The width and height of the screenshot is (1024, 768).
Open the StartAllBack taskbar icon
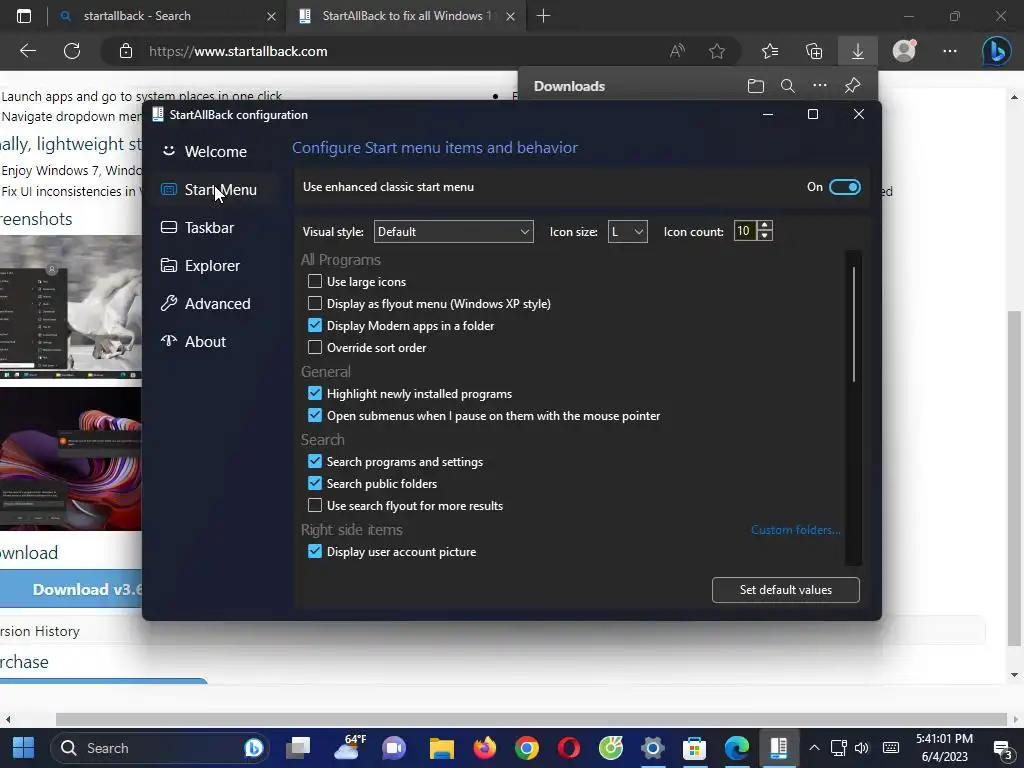tap(778, 748)
